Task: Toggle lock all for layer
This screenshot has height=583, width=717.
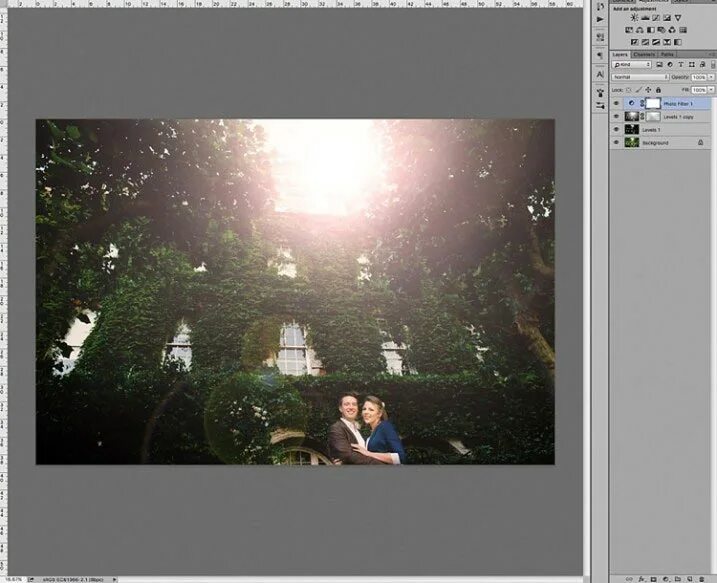Action: tap(658, 90)
